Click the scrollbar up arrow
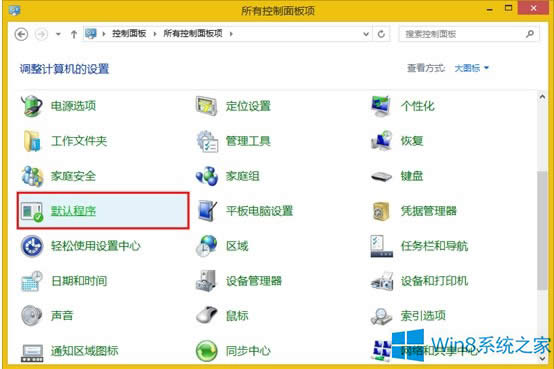Screen dimensions: 554x369 point(542,96)
